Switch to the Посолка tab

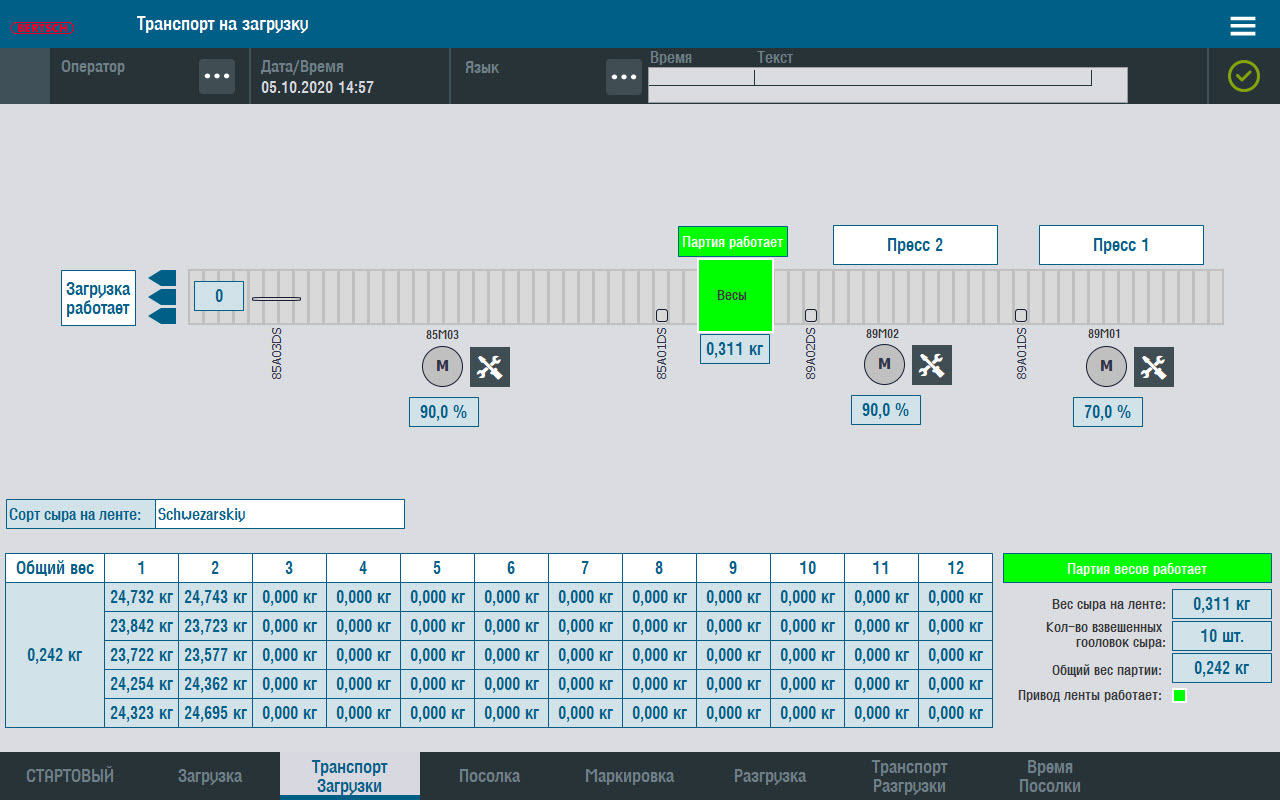pos(489,776)
